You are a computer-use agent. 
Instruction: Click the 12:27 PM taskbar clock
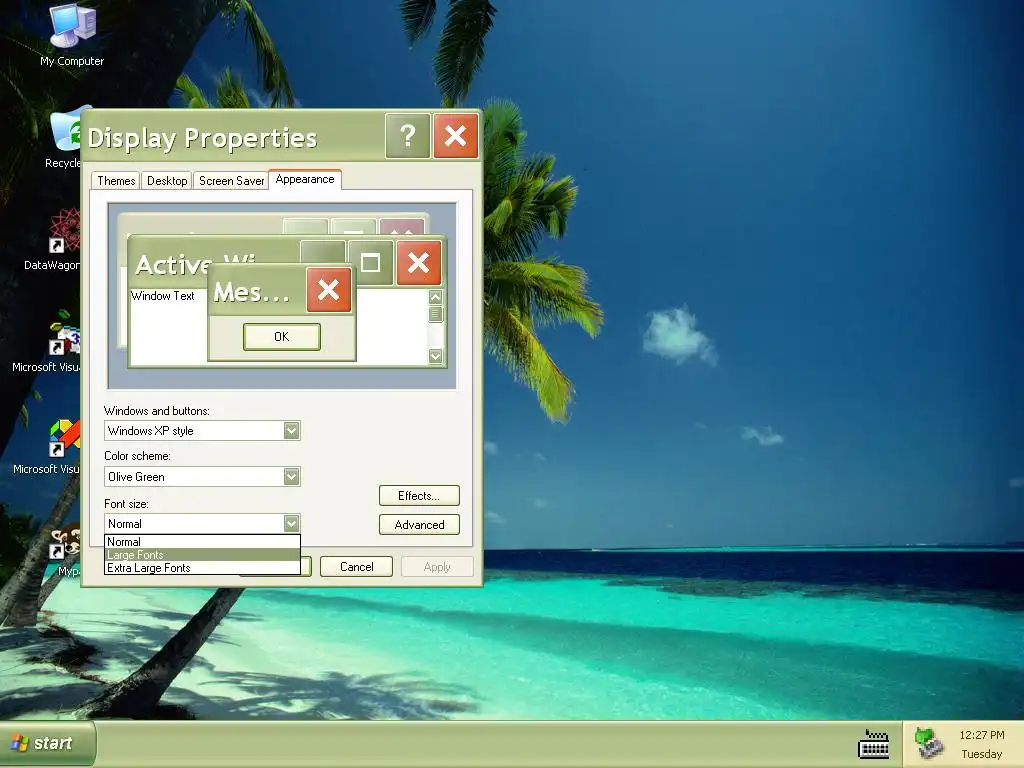[982, 735]
